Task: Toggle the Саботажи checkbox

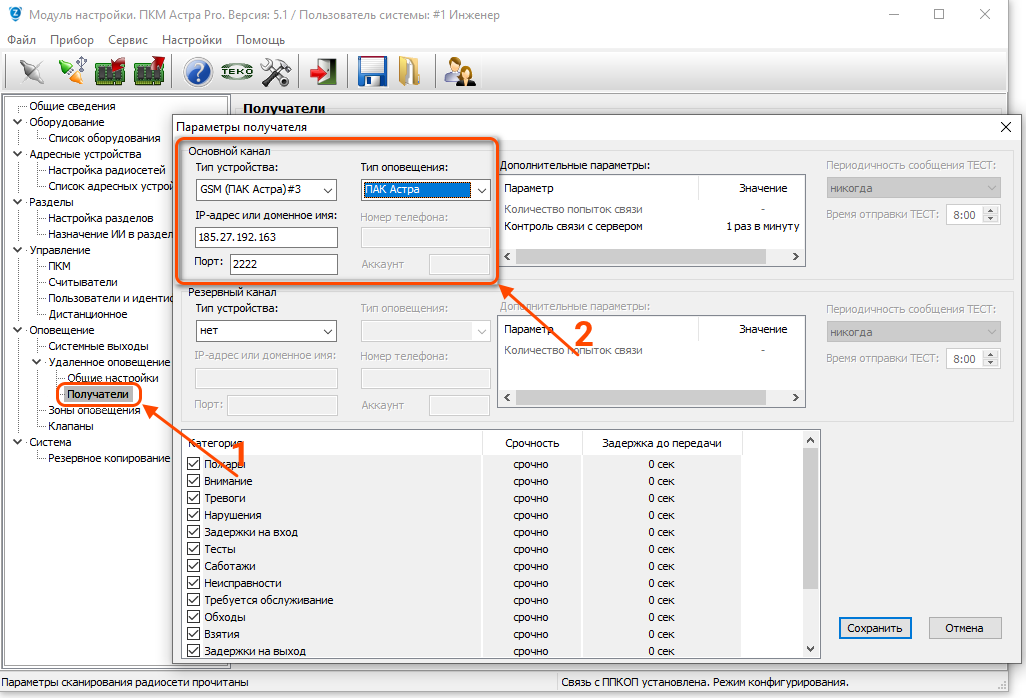Action: [x=194, y=566]
